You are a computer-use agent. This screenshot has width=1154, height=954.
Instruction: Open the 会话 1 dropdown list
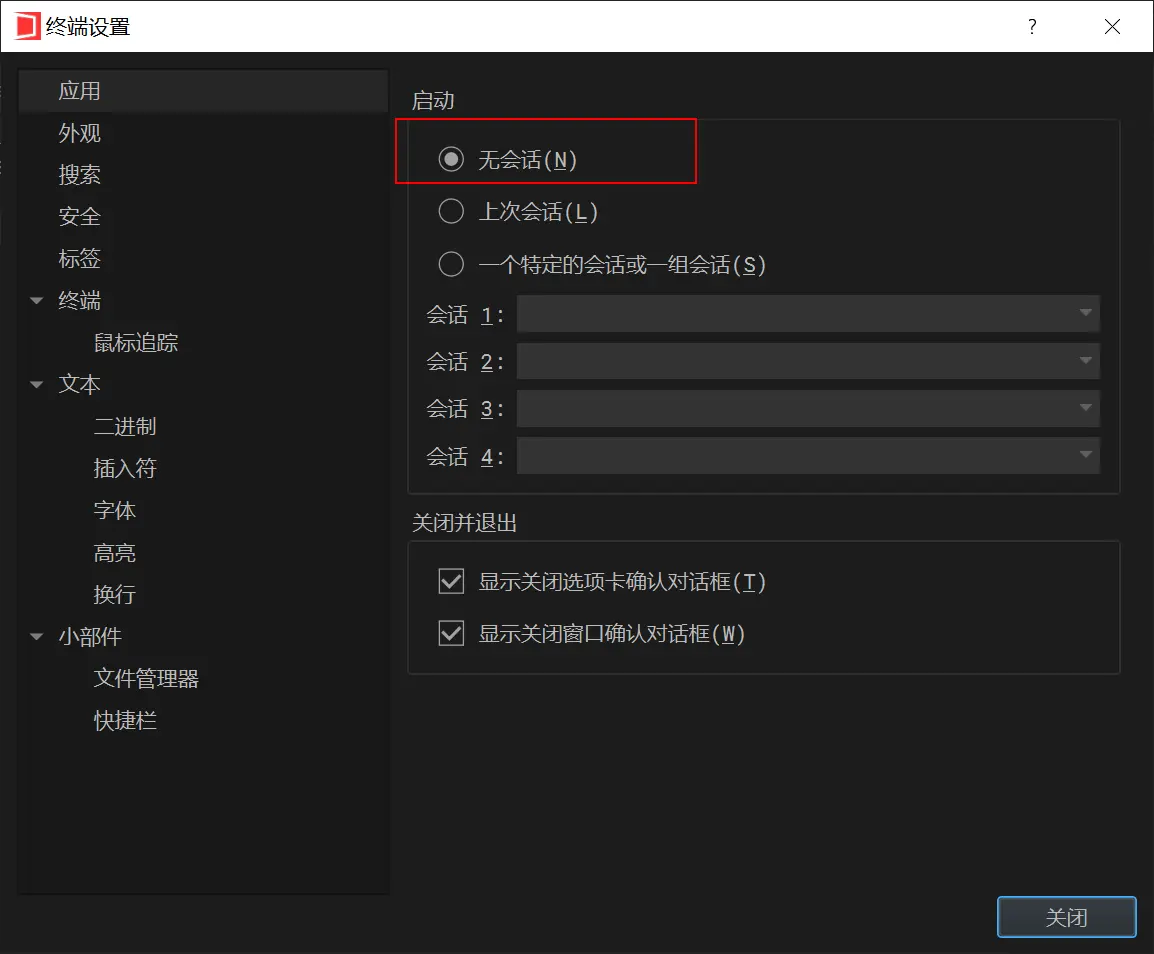(x=808, y=314)
